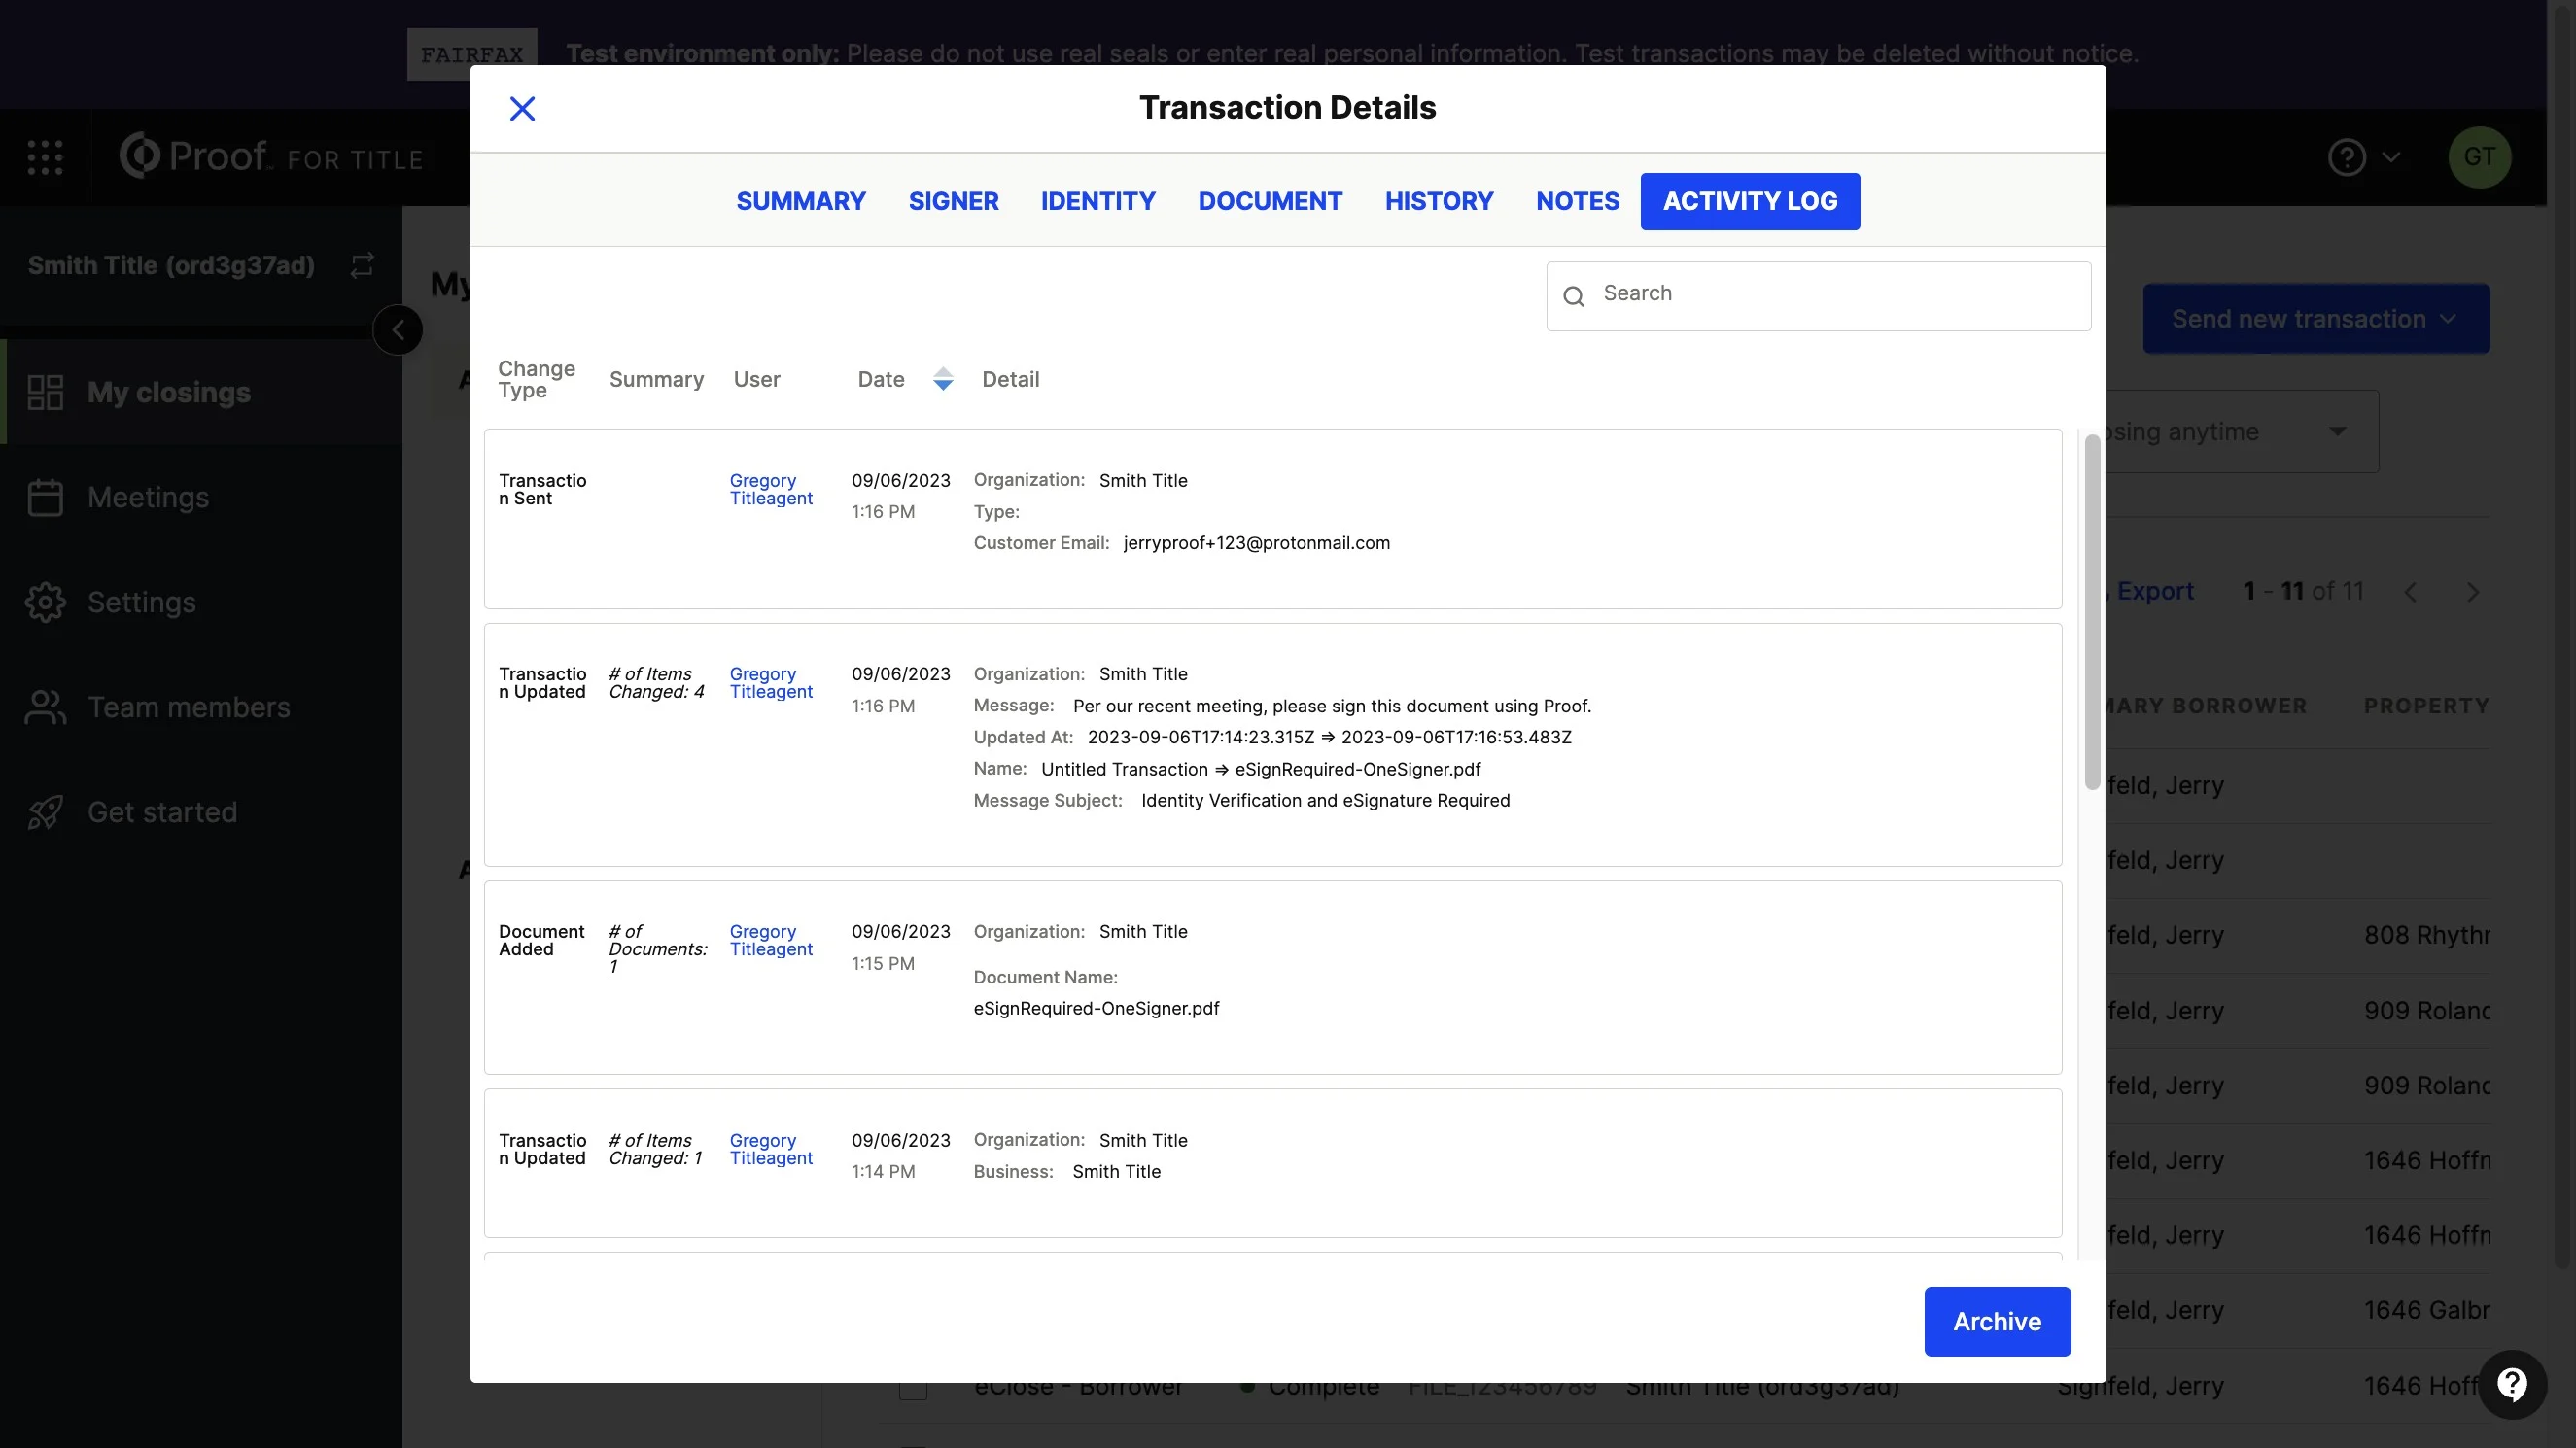
Task: Open the Summary tab
Action: (x=801, y=201)
